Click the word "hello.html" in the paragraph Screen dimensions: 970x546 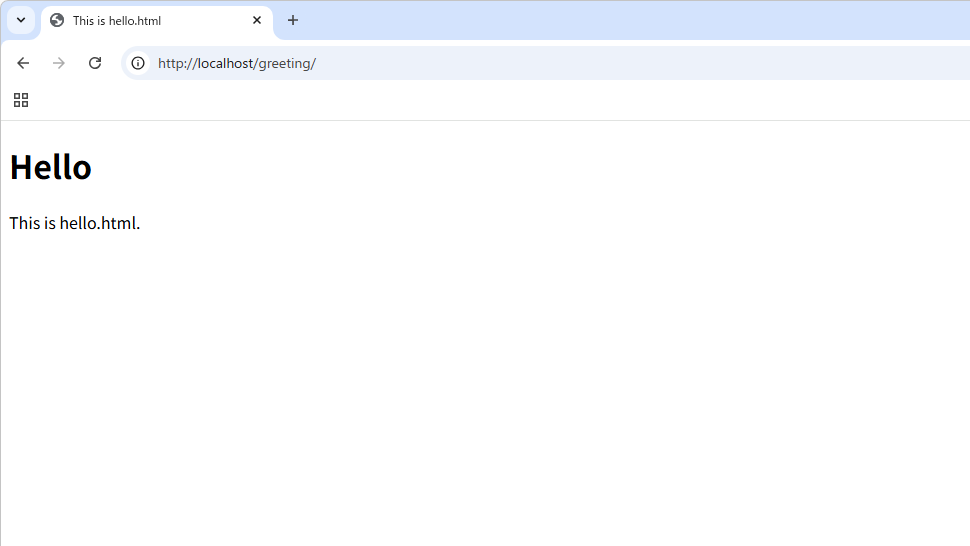coord(98,223)
